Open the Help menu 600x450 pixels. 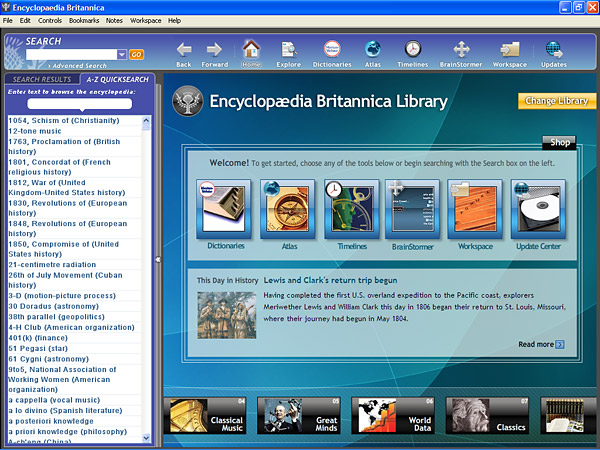(x=174, y=21)
